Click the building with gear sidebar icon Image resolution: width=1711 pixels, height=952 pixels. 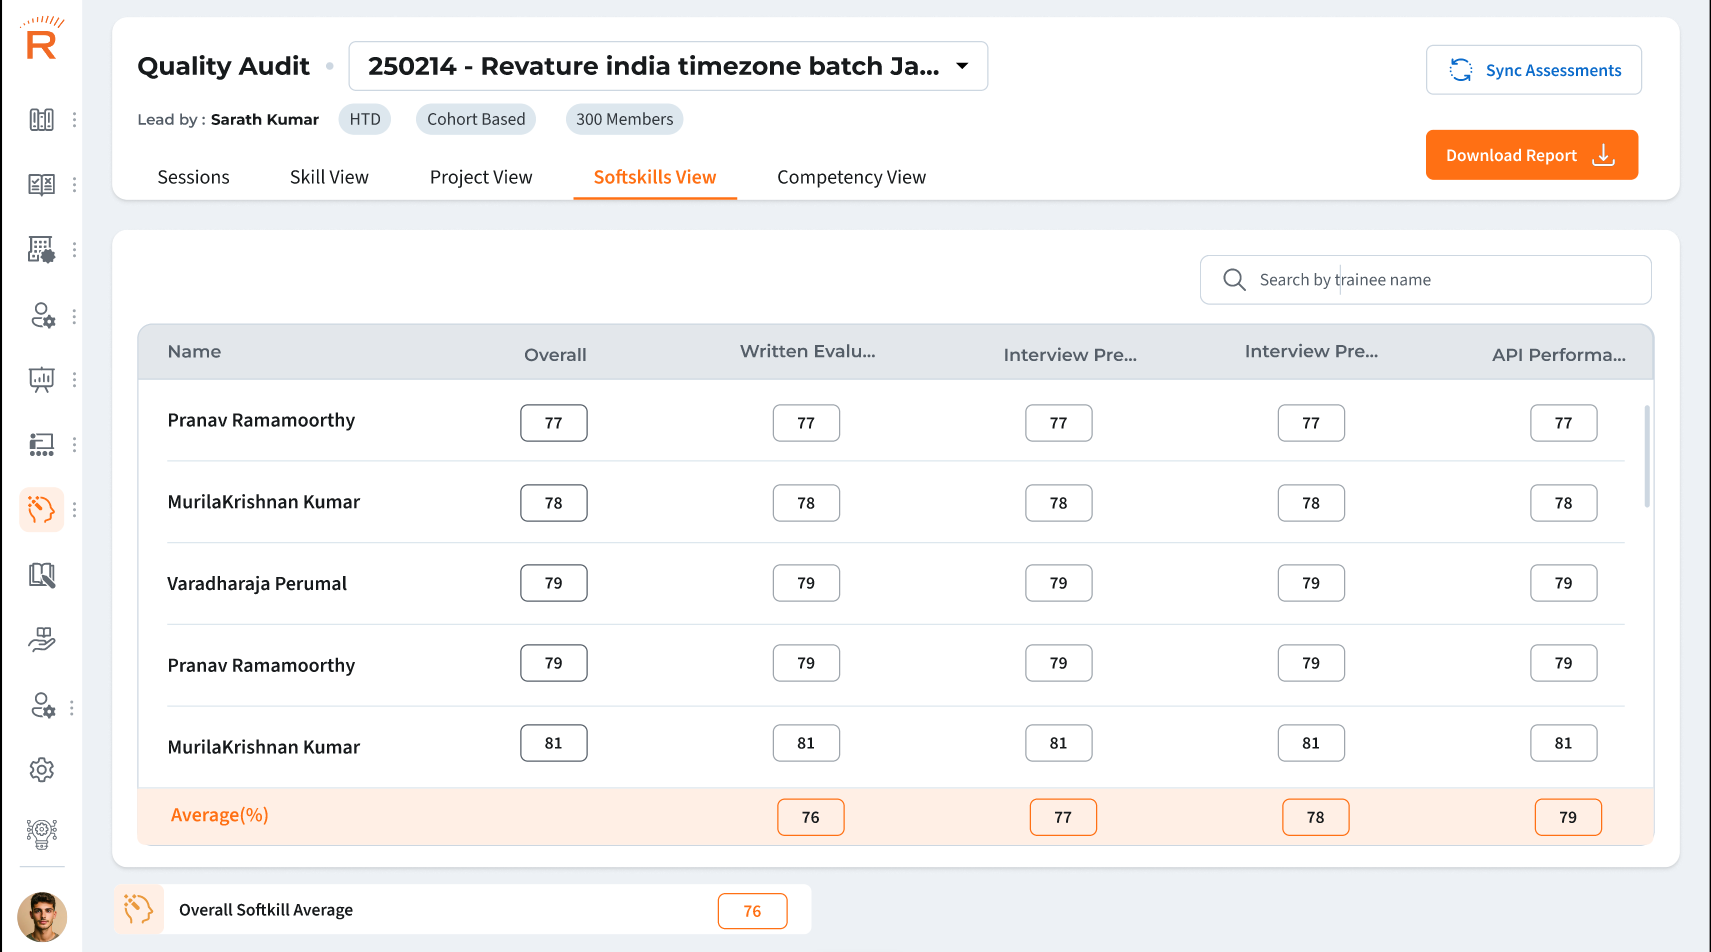(41, 250)
